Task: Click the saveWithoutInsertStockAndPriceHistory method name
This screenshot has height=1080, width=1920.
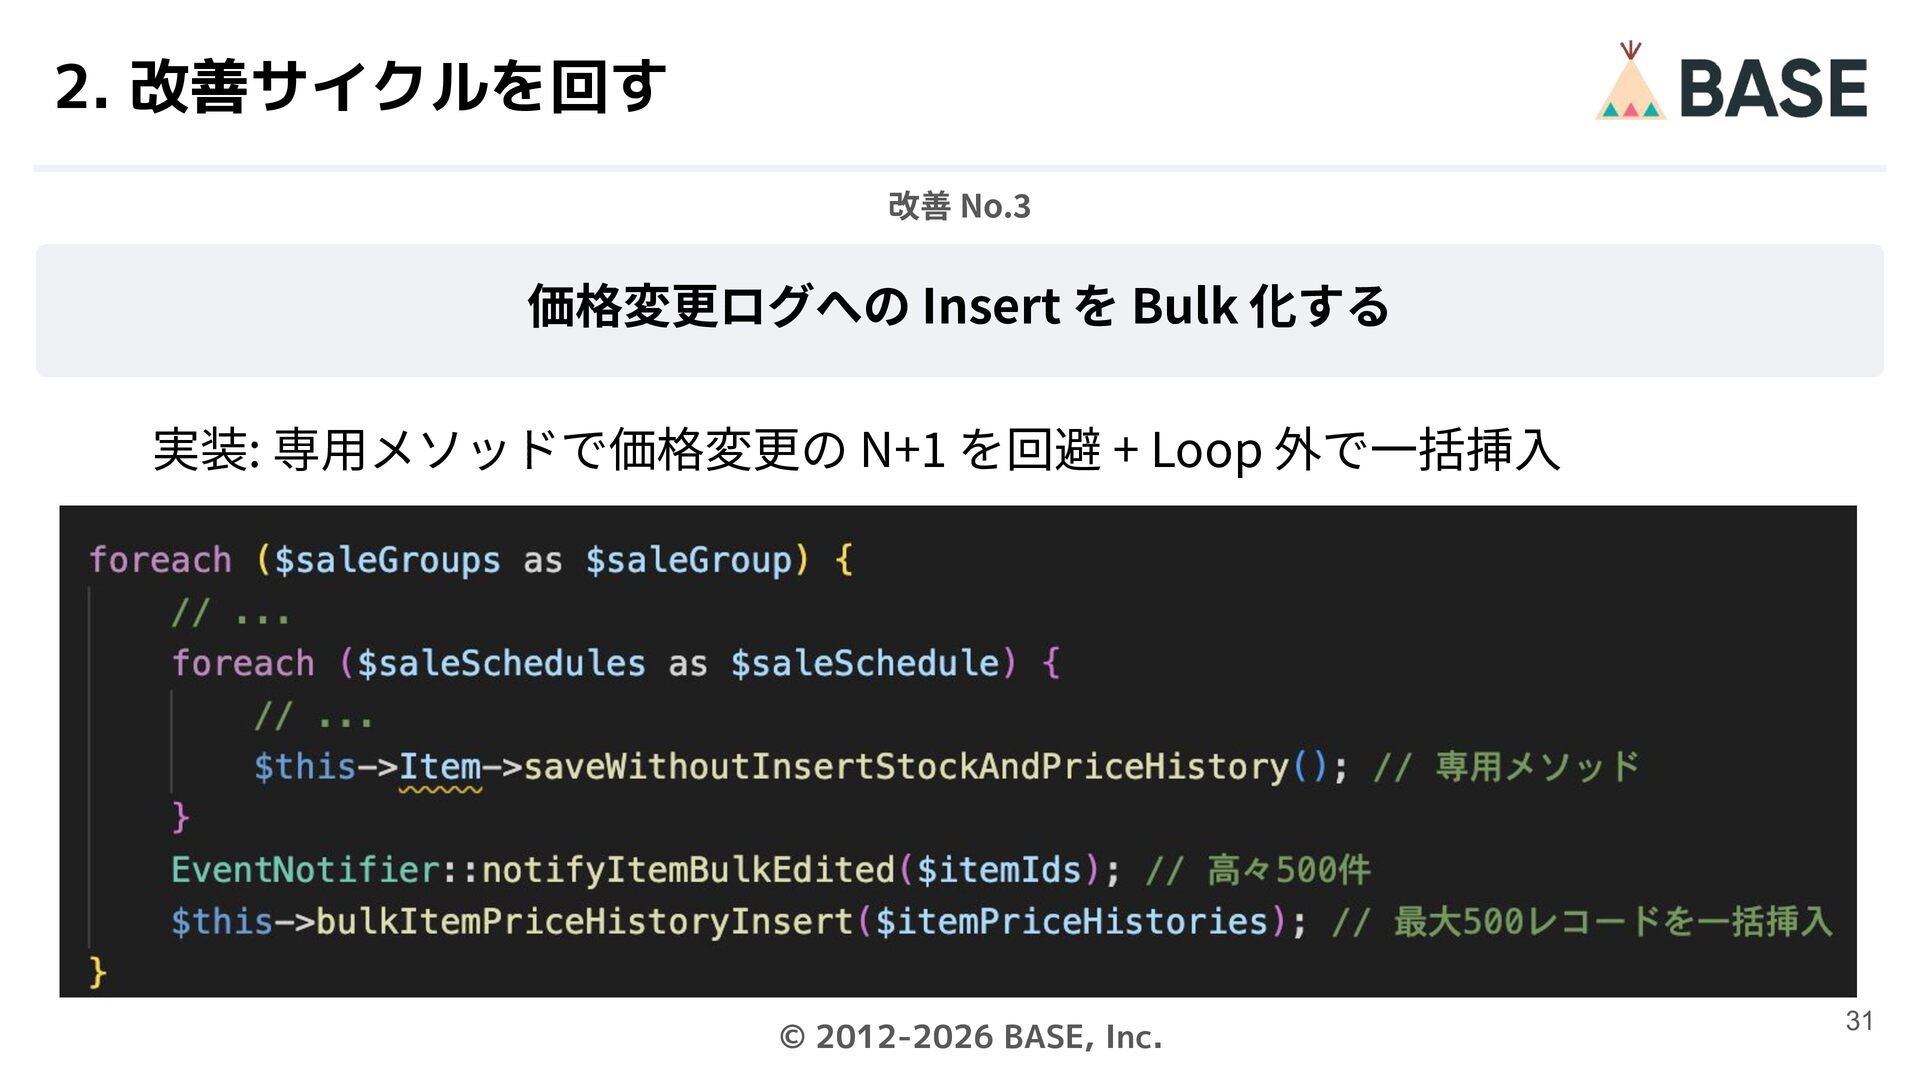Action: pos(906,767)
